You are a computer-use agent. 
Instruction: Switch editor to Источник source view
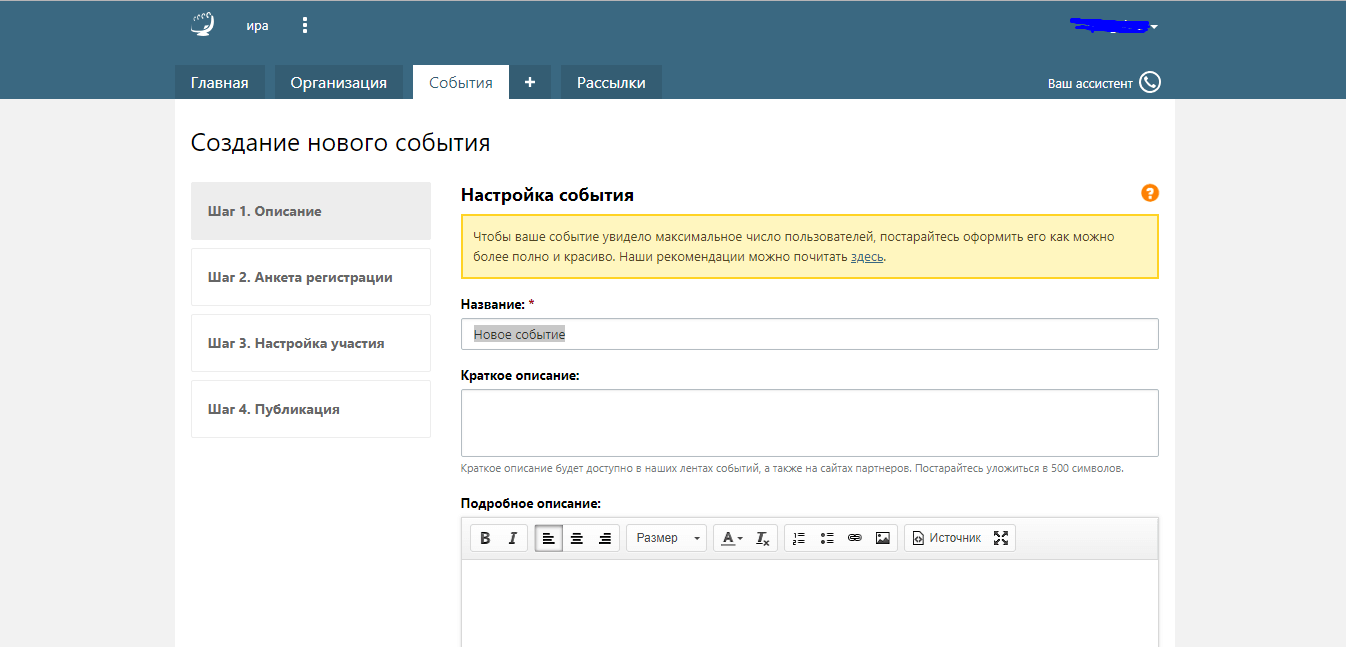pos(946,538)
